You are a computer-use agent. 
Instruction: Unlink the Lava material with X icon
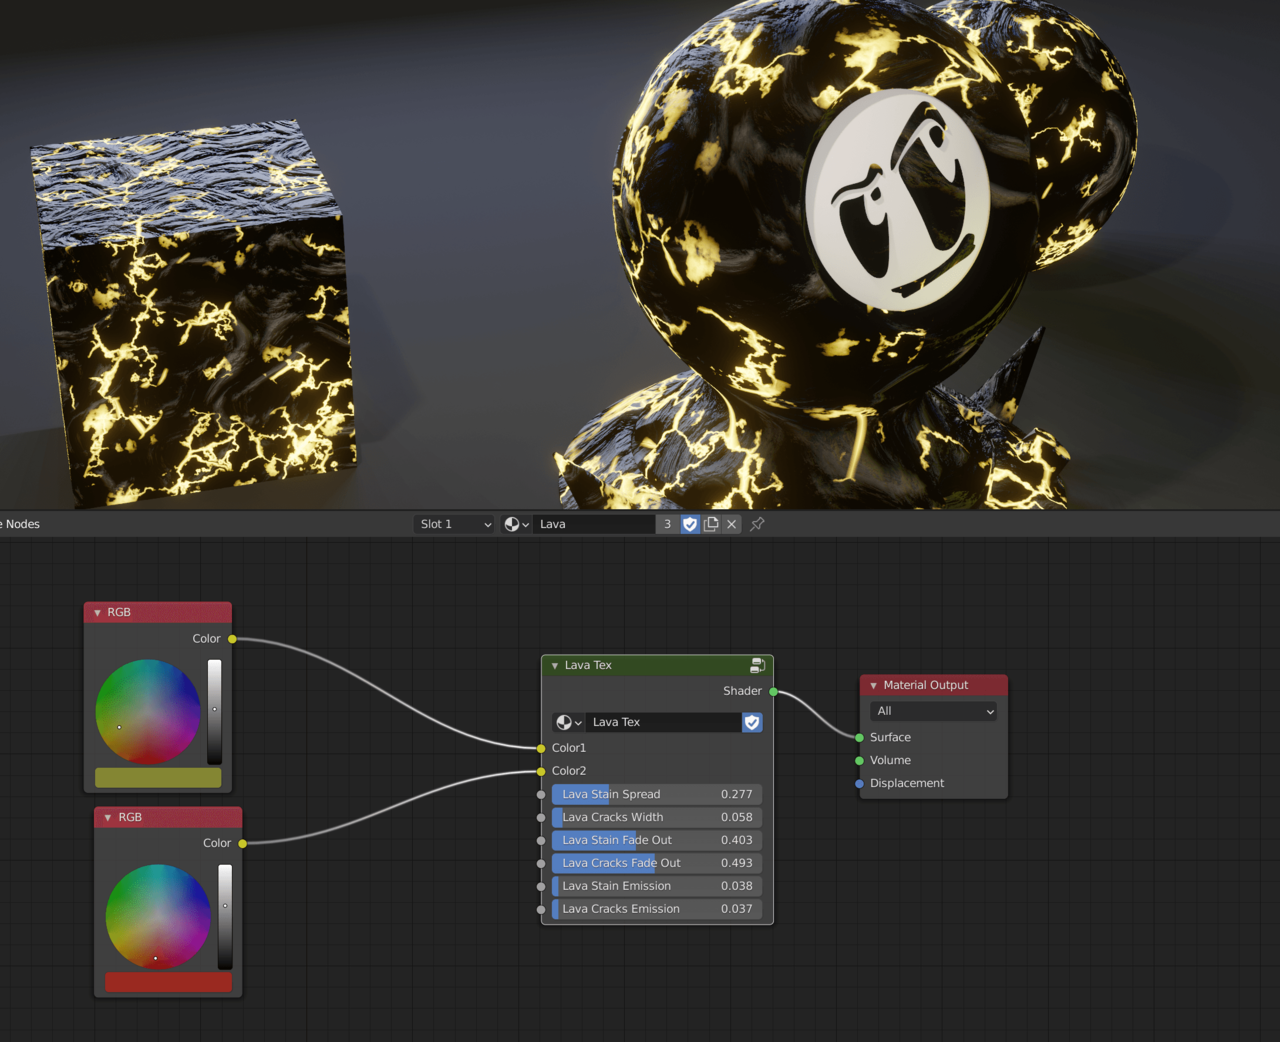(x=732, y=524)
